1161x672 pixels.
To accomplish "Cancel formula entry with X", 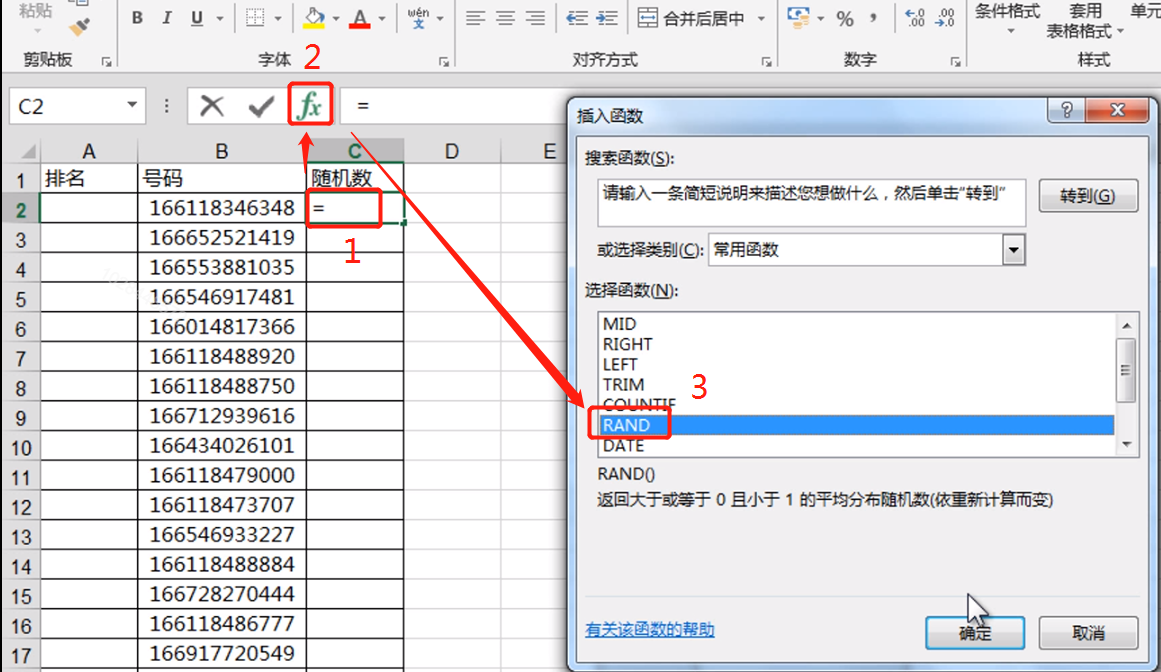I will pyautogui.click(x=212, y=107).
